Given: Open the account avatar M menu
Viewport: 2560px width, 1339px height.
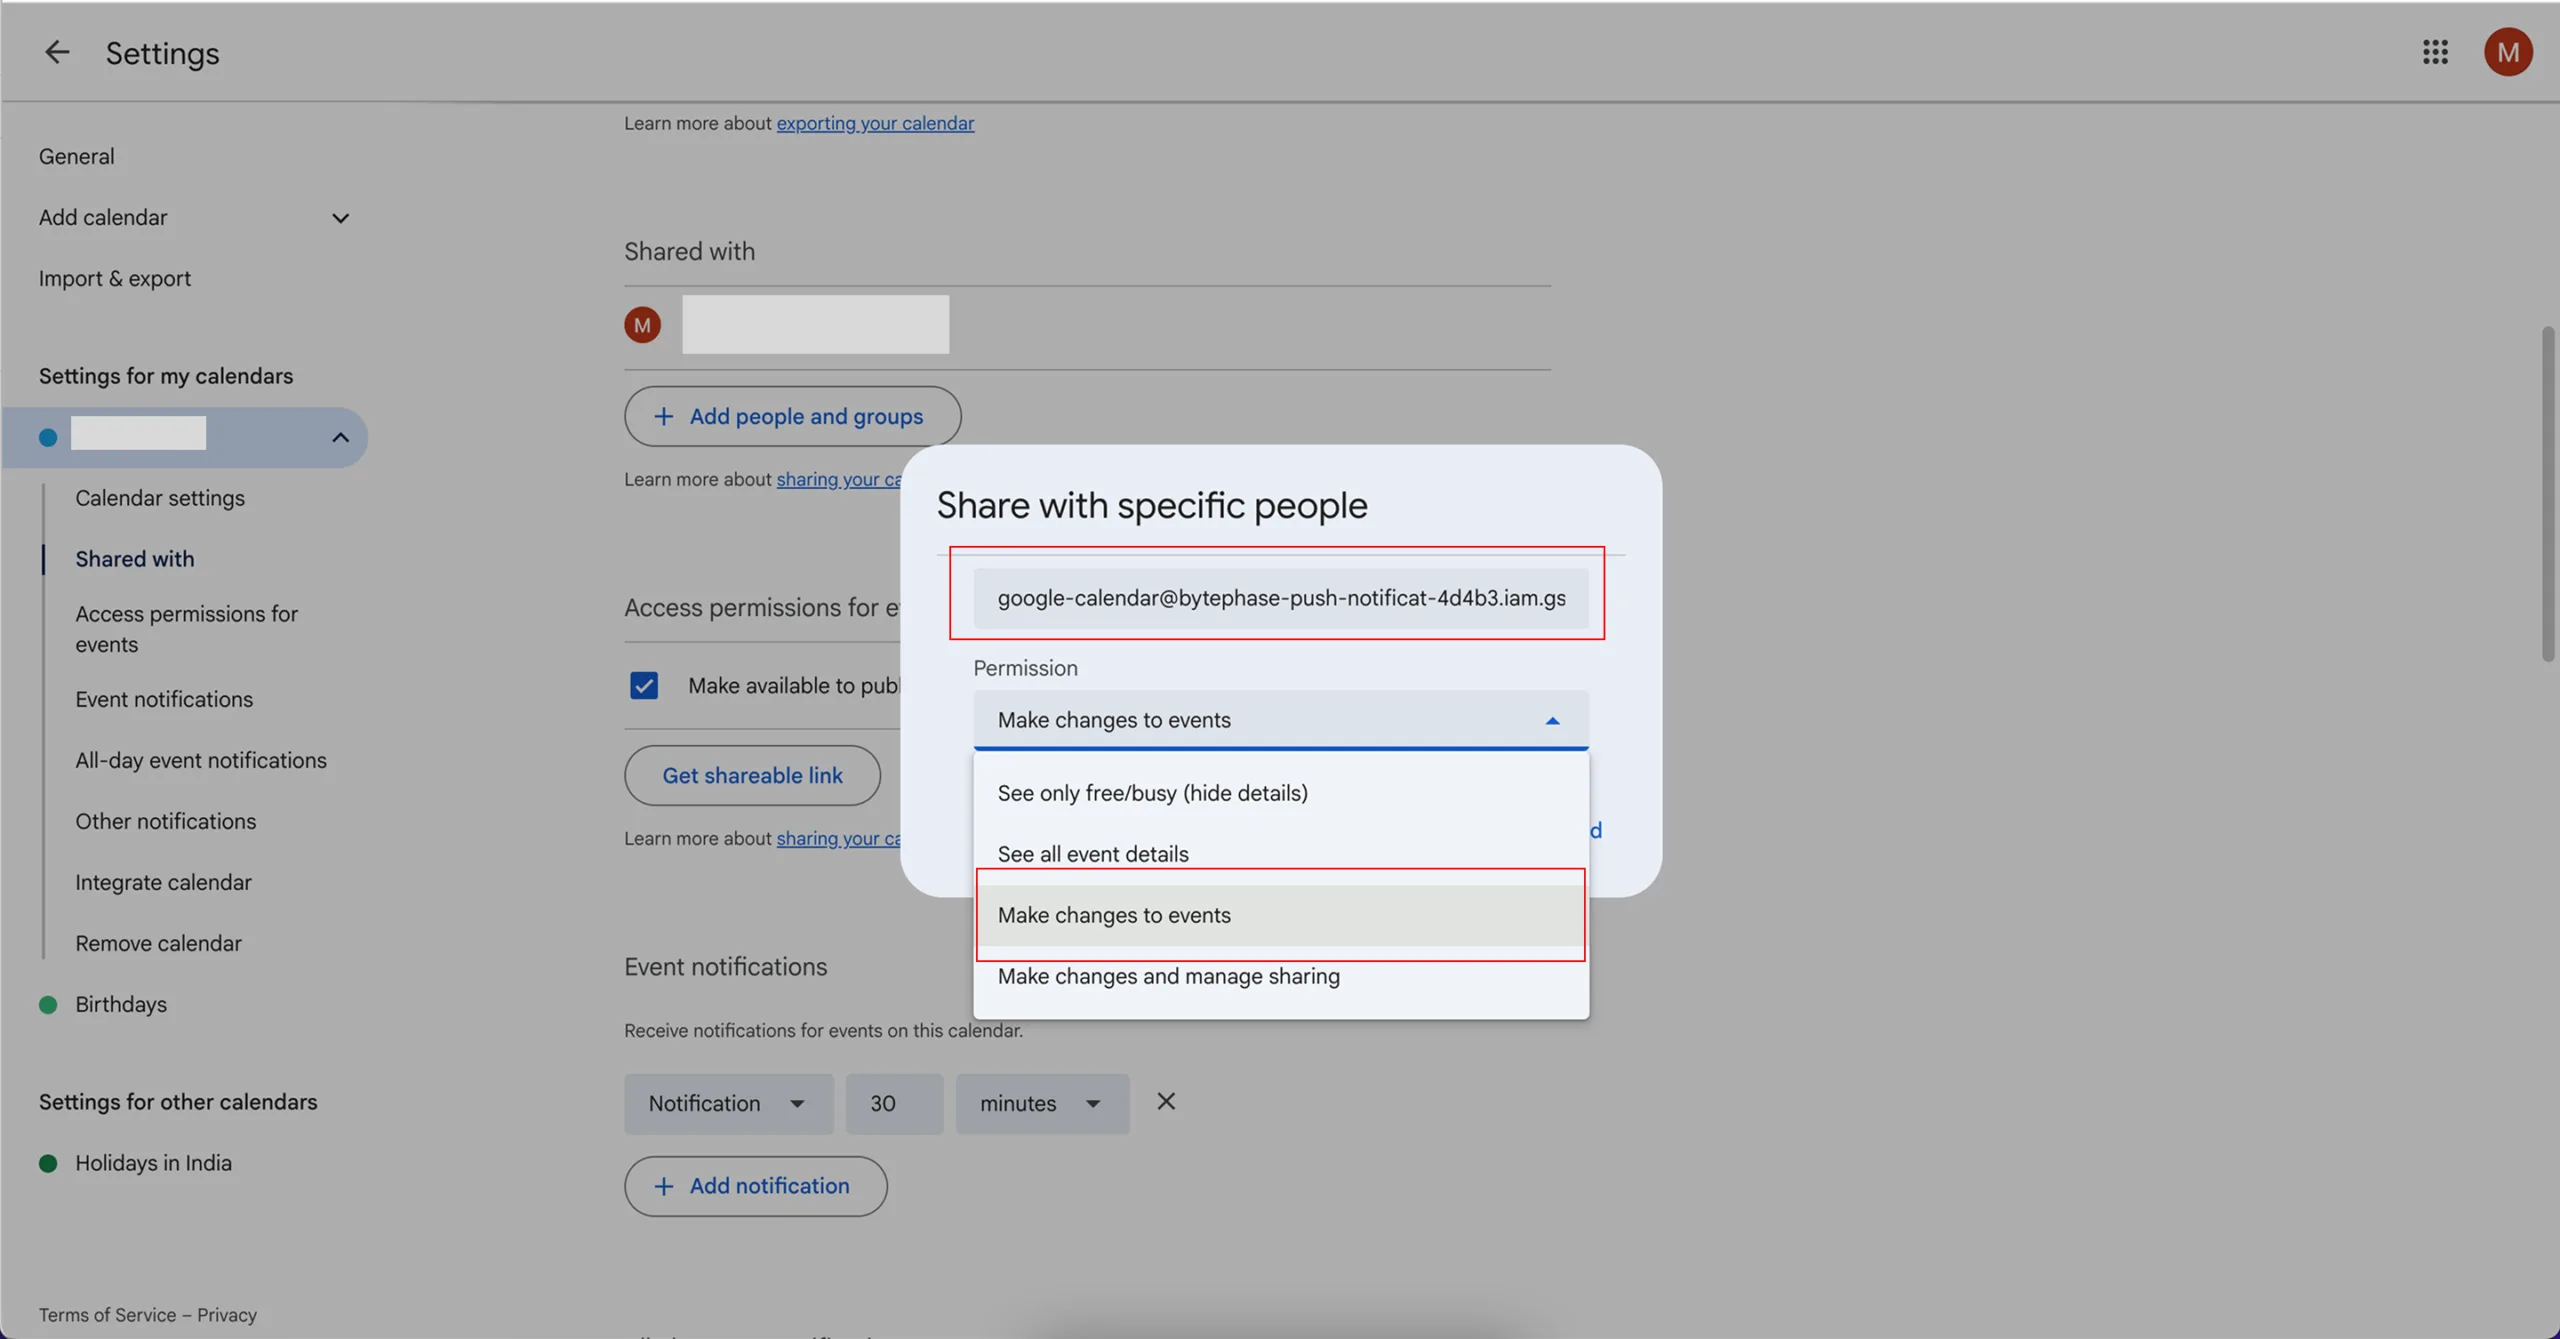Looking at the screenshot, I should pos(2507,52).
